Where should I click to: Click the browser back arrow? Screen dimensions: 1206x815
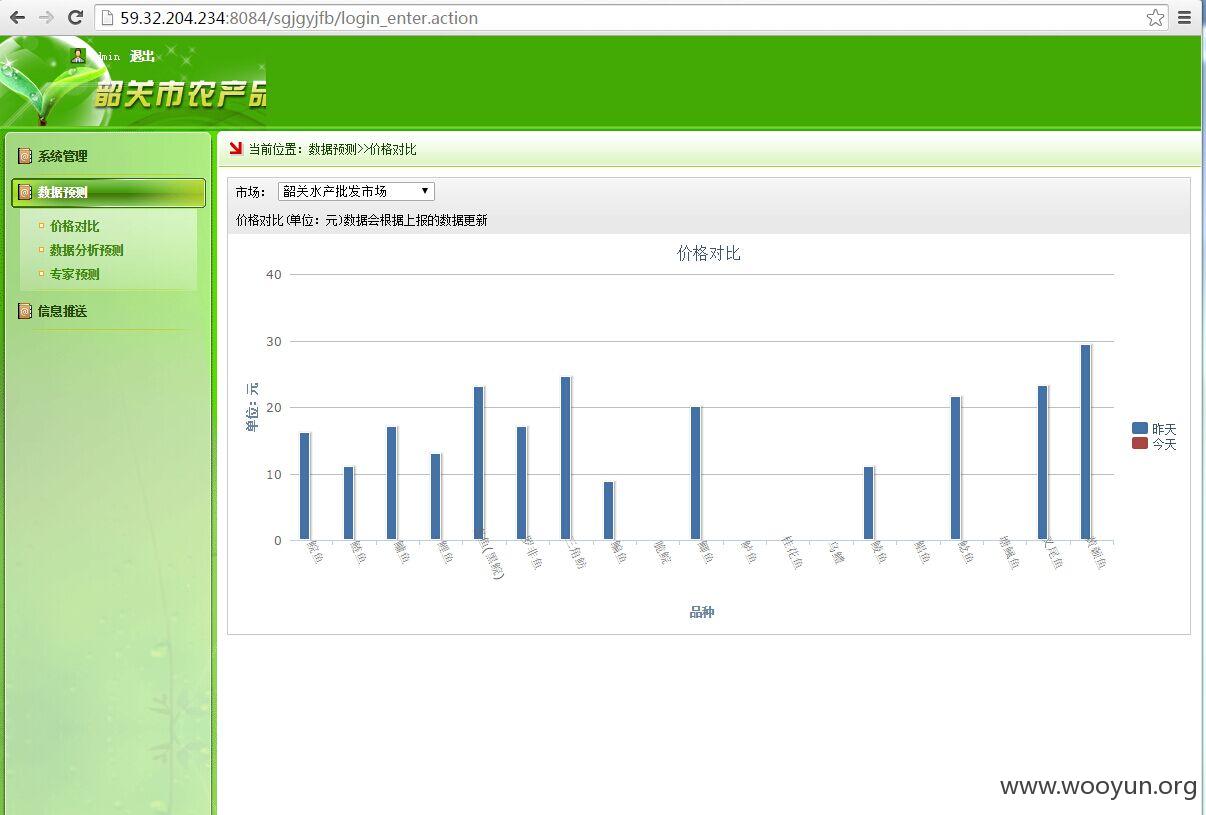[x=17, y=17]
